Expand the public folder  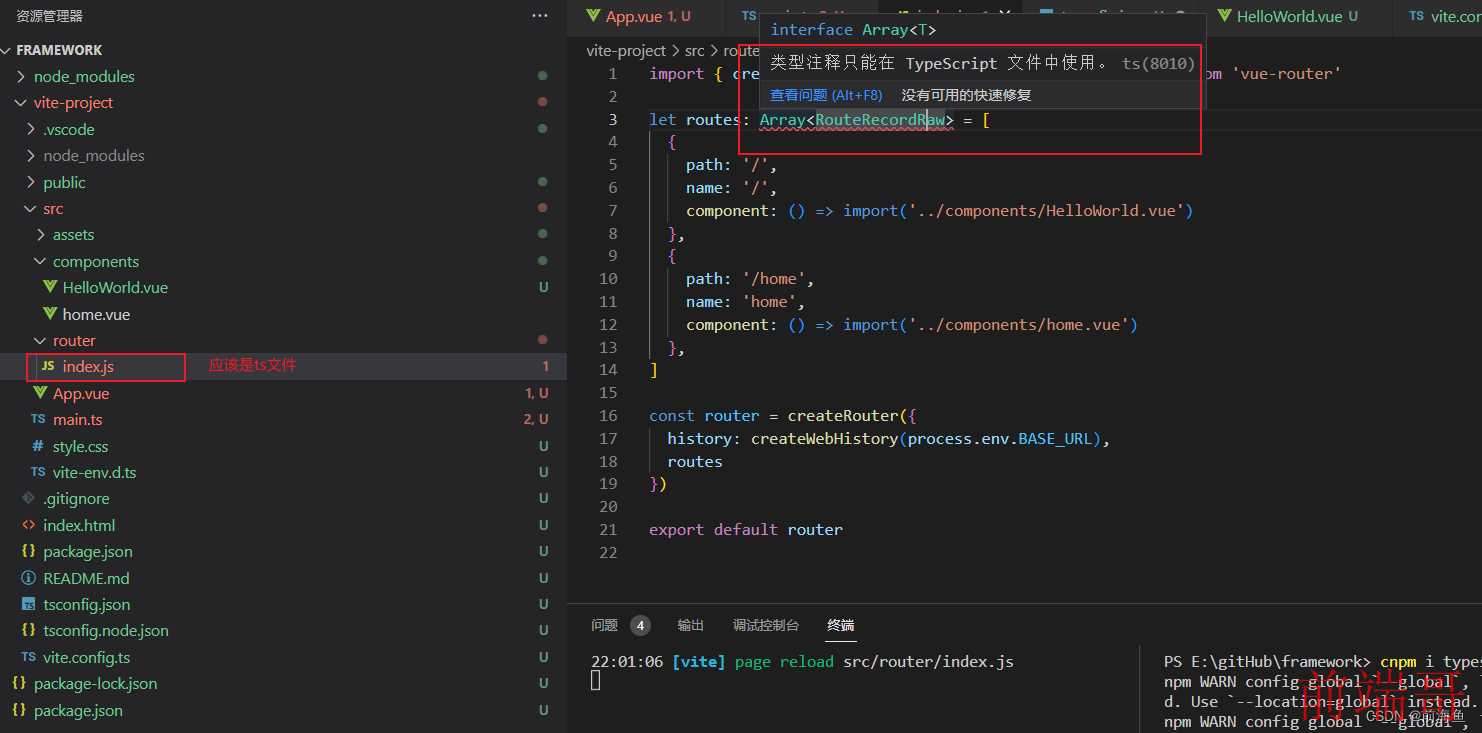point(31,182)
